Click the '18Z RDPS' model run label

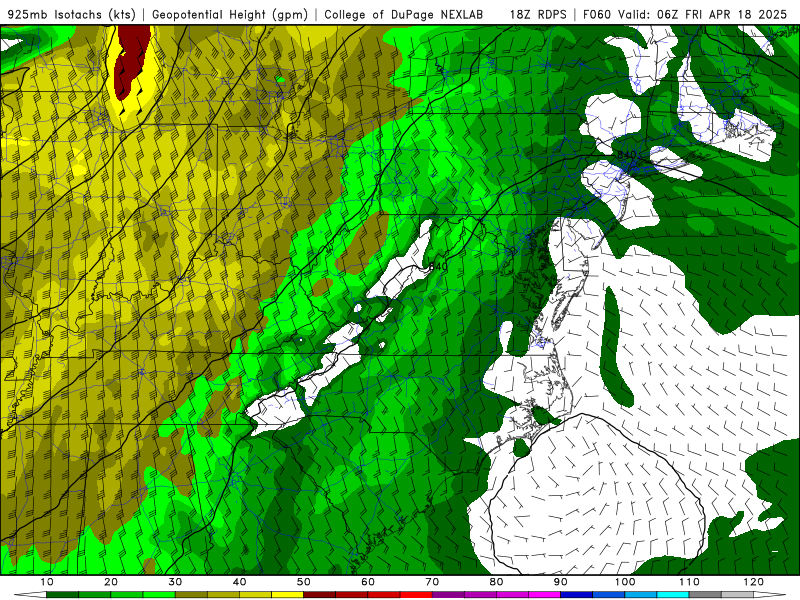[x=538, y=15]
